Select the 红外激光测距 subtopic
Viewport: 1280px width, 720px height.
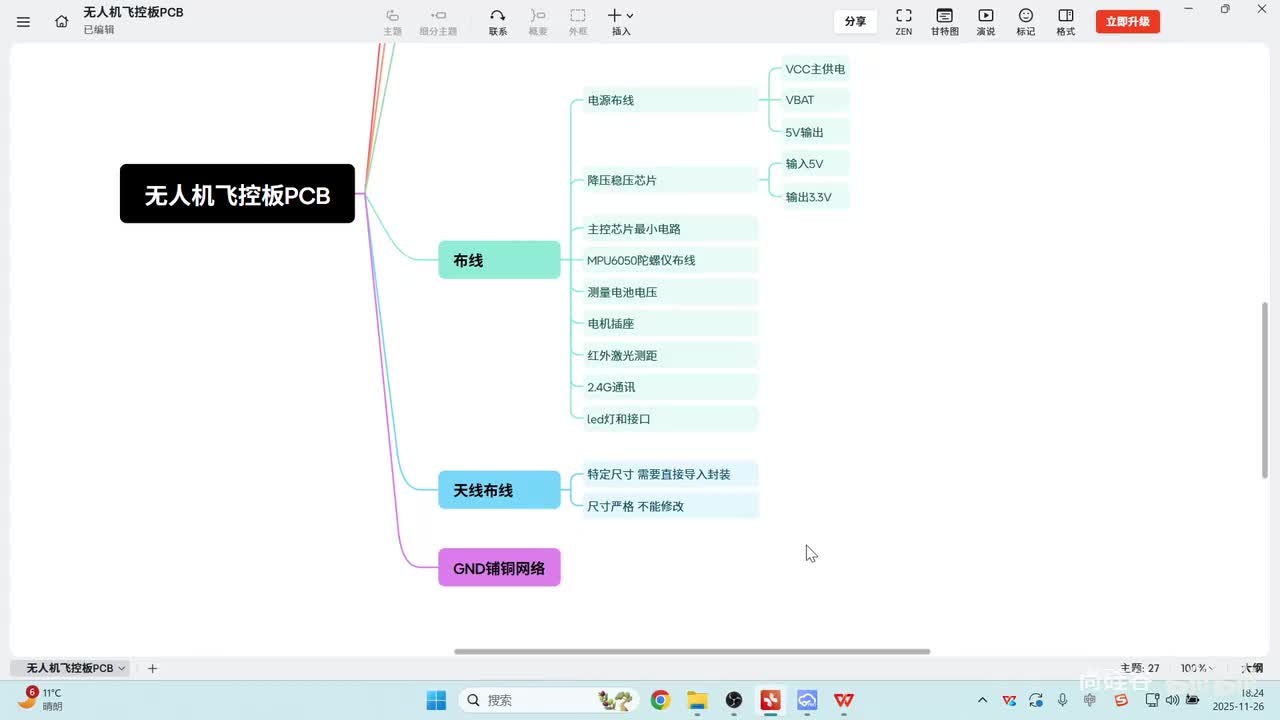670,355
